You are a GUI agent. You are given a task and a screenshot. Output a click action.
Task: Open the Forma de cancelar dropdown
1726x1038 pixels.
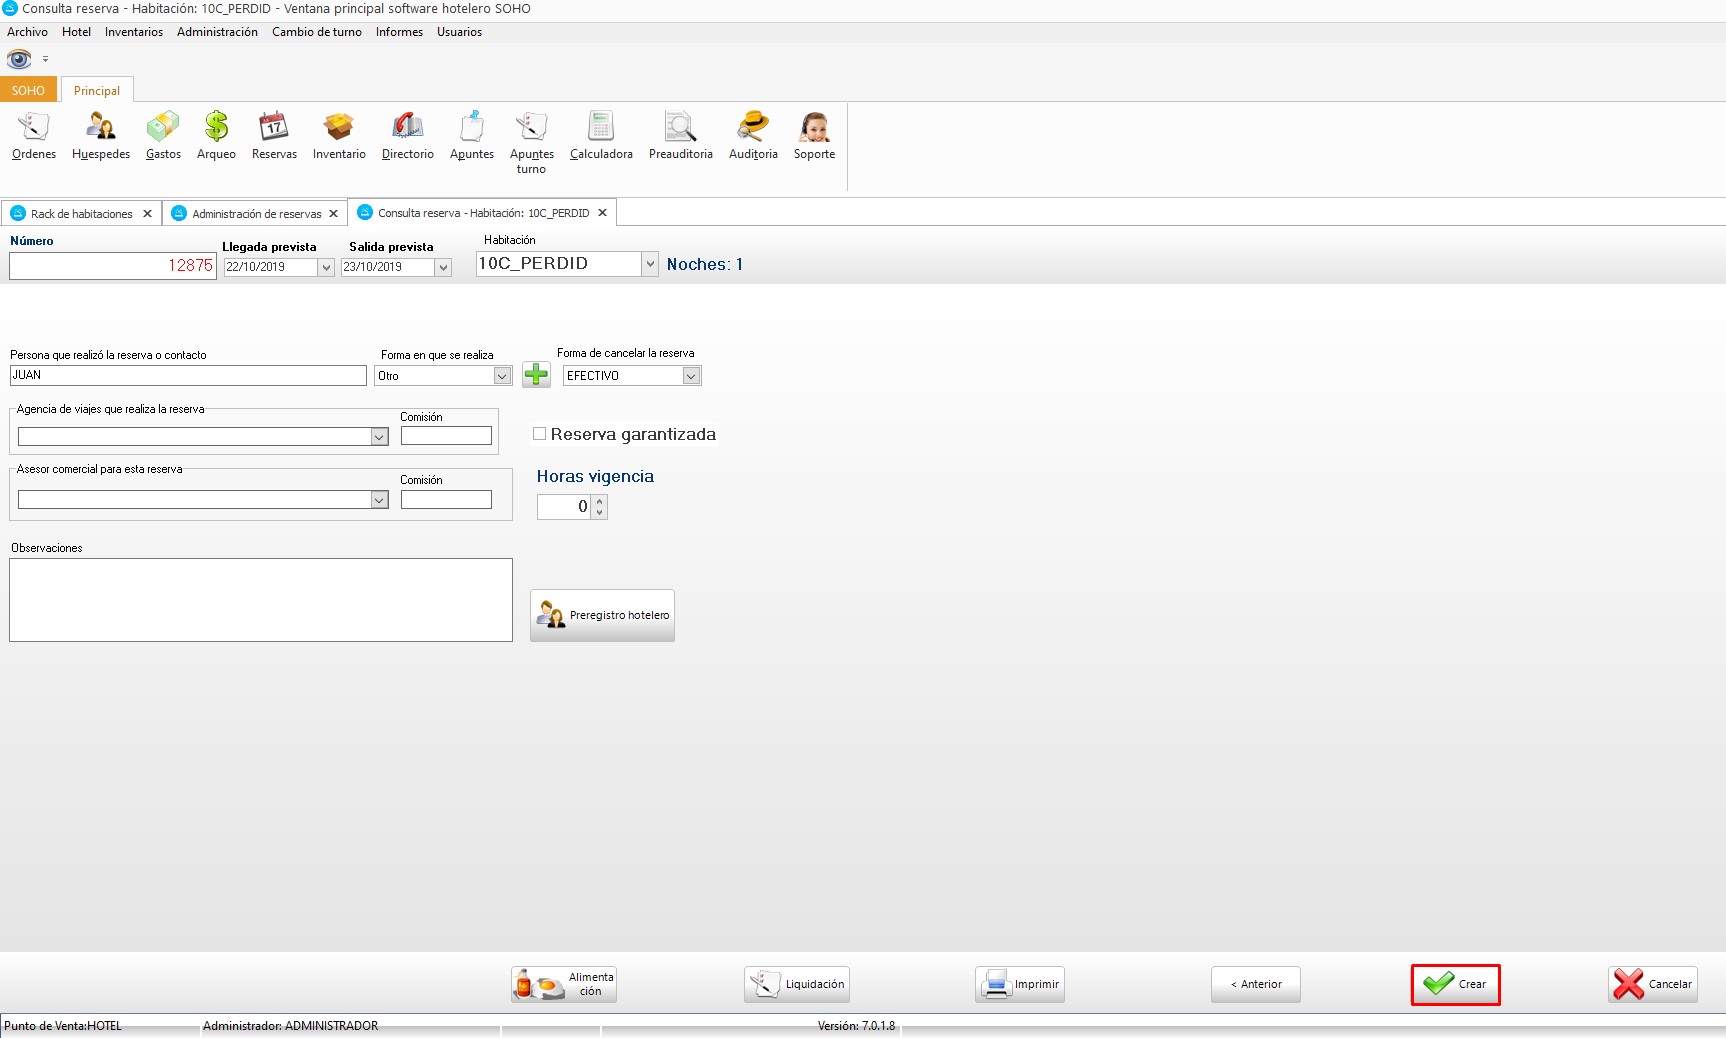point(691,376)
